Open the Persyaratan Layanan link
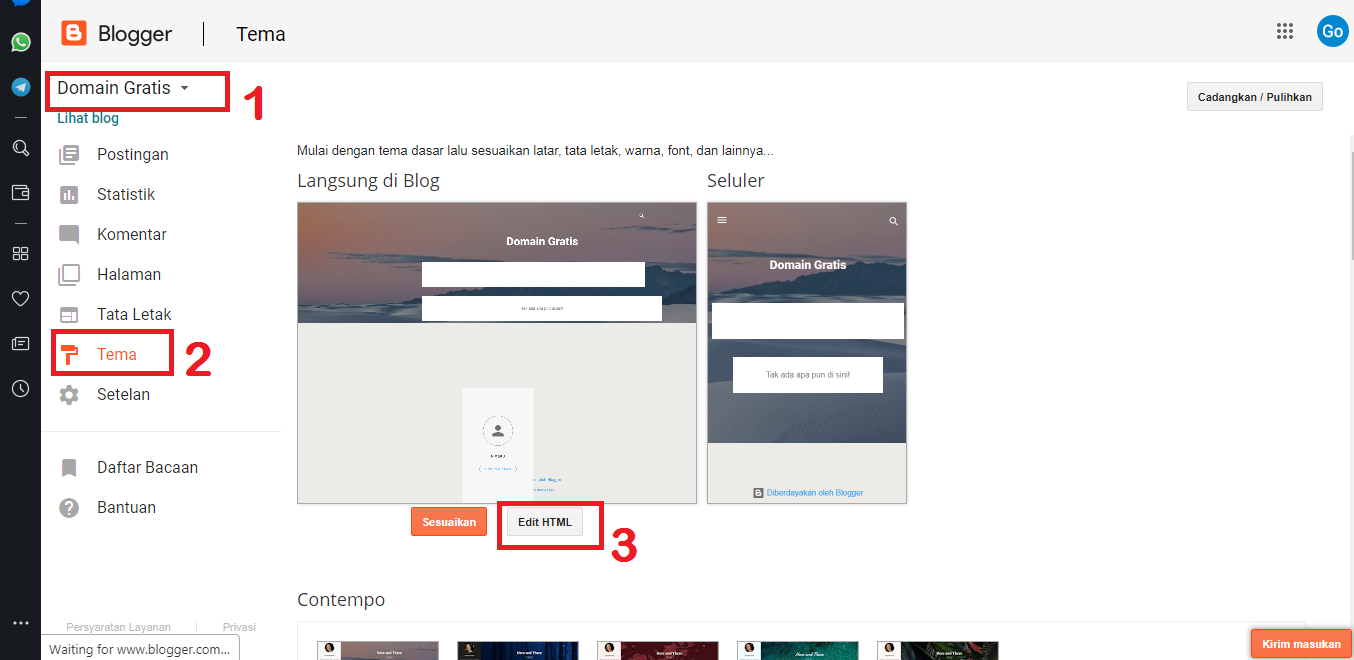Screen dimensions: 1354x660 tap(118, 627)
